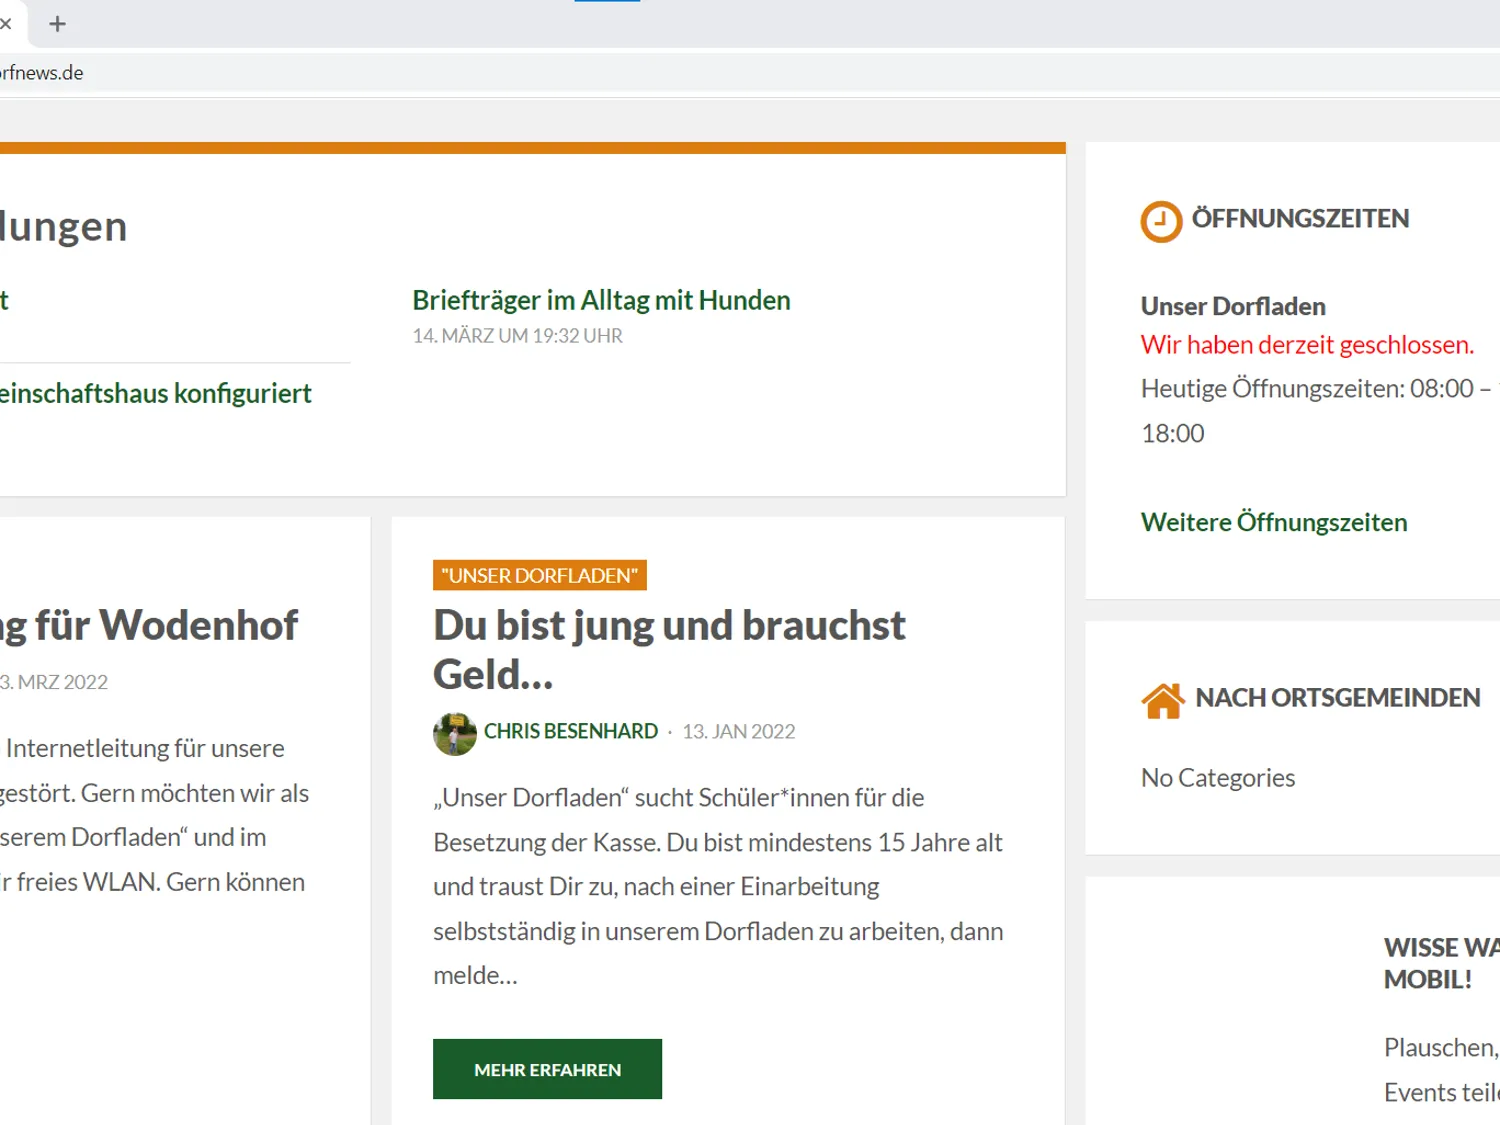Click the address bar showing dorfnews.de
This screenshot has height=1125, width=1500.
[750, 73]
